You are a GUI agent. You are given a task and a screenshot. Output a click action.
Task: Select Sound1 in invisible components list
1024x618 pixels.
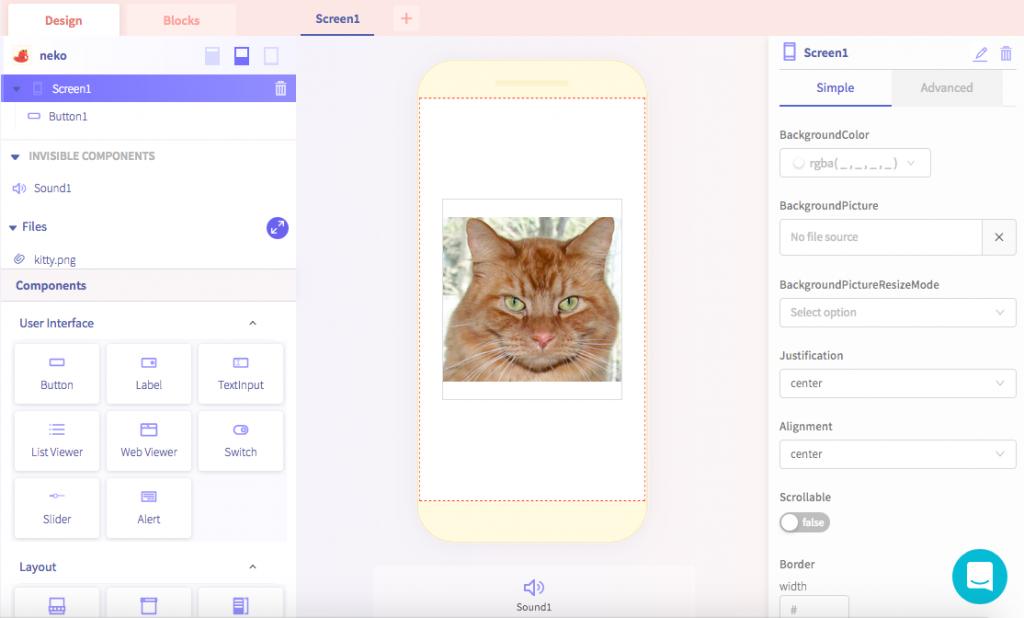[x=52, y=188]
